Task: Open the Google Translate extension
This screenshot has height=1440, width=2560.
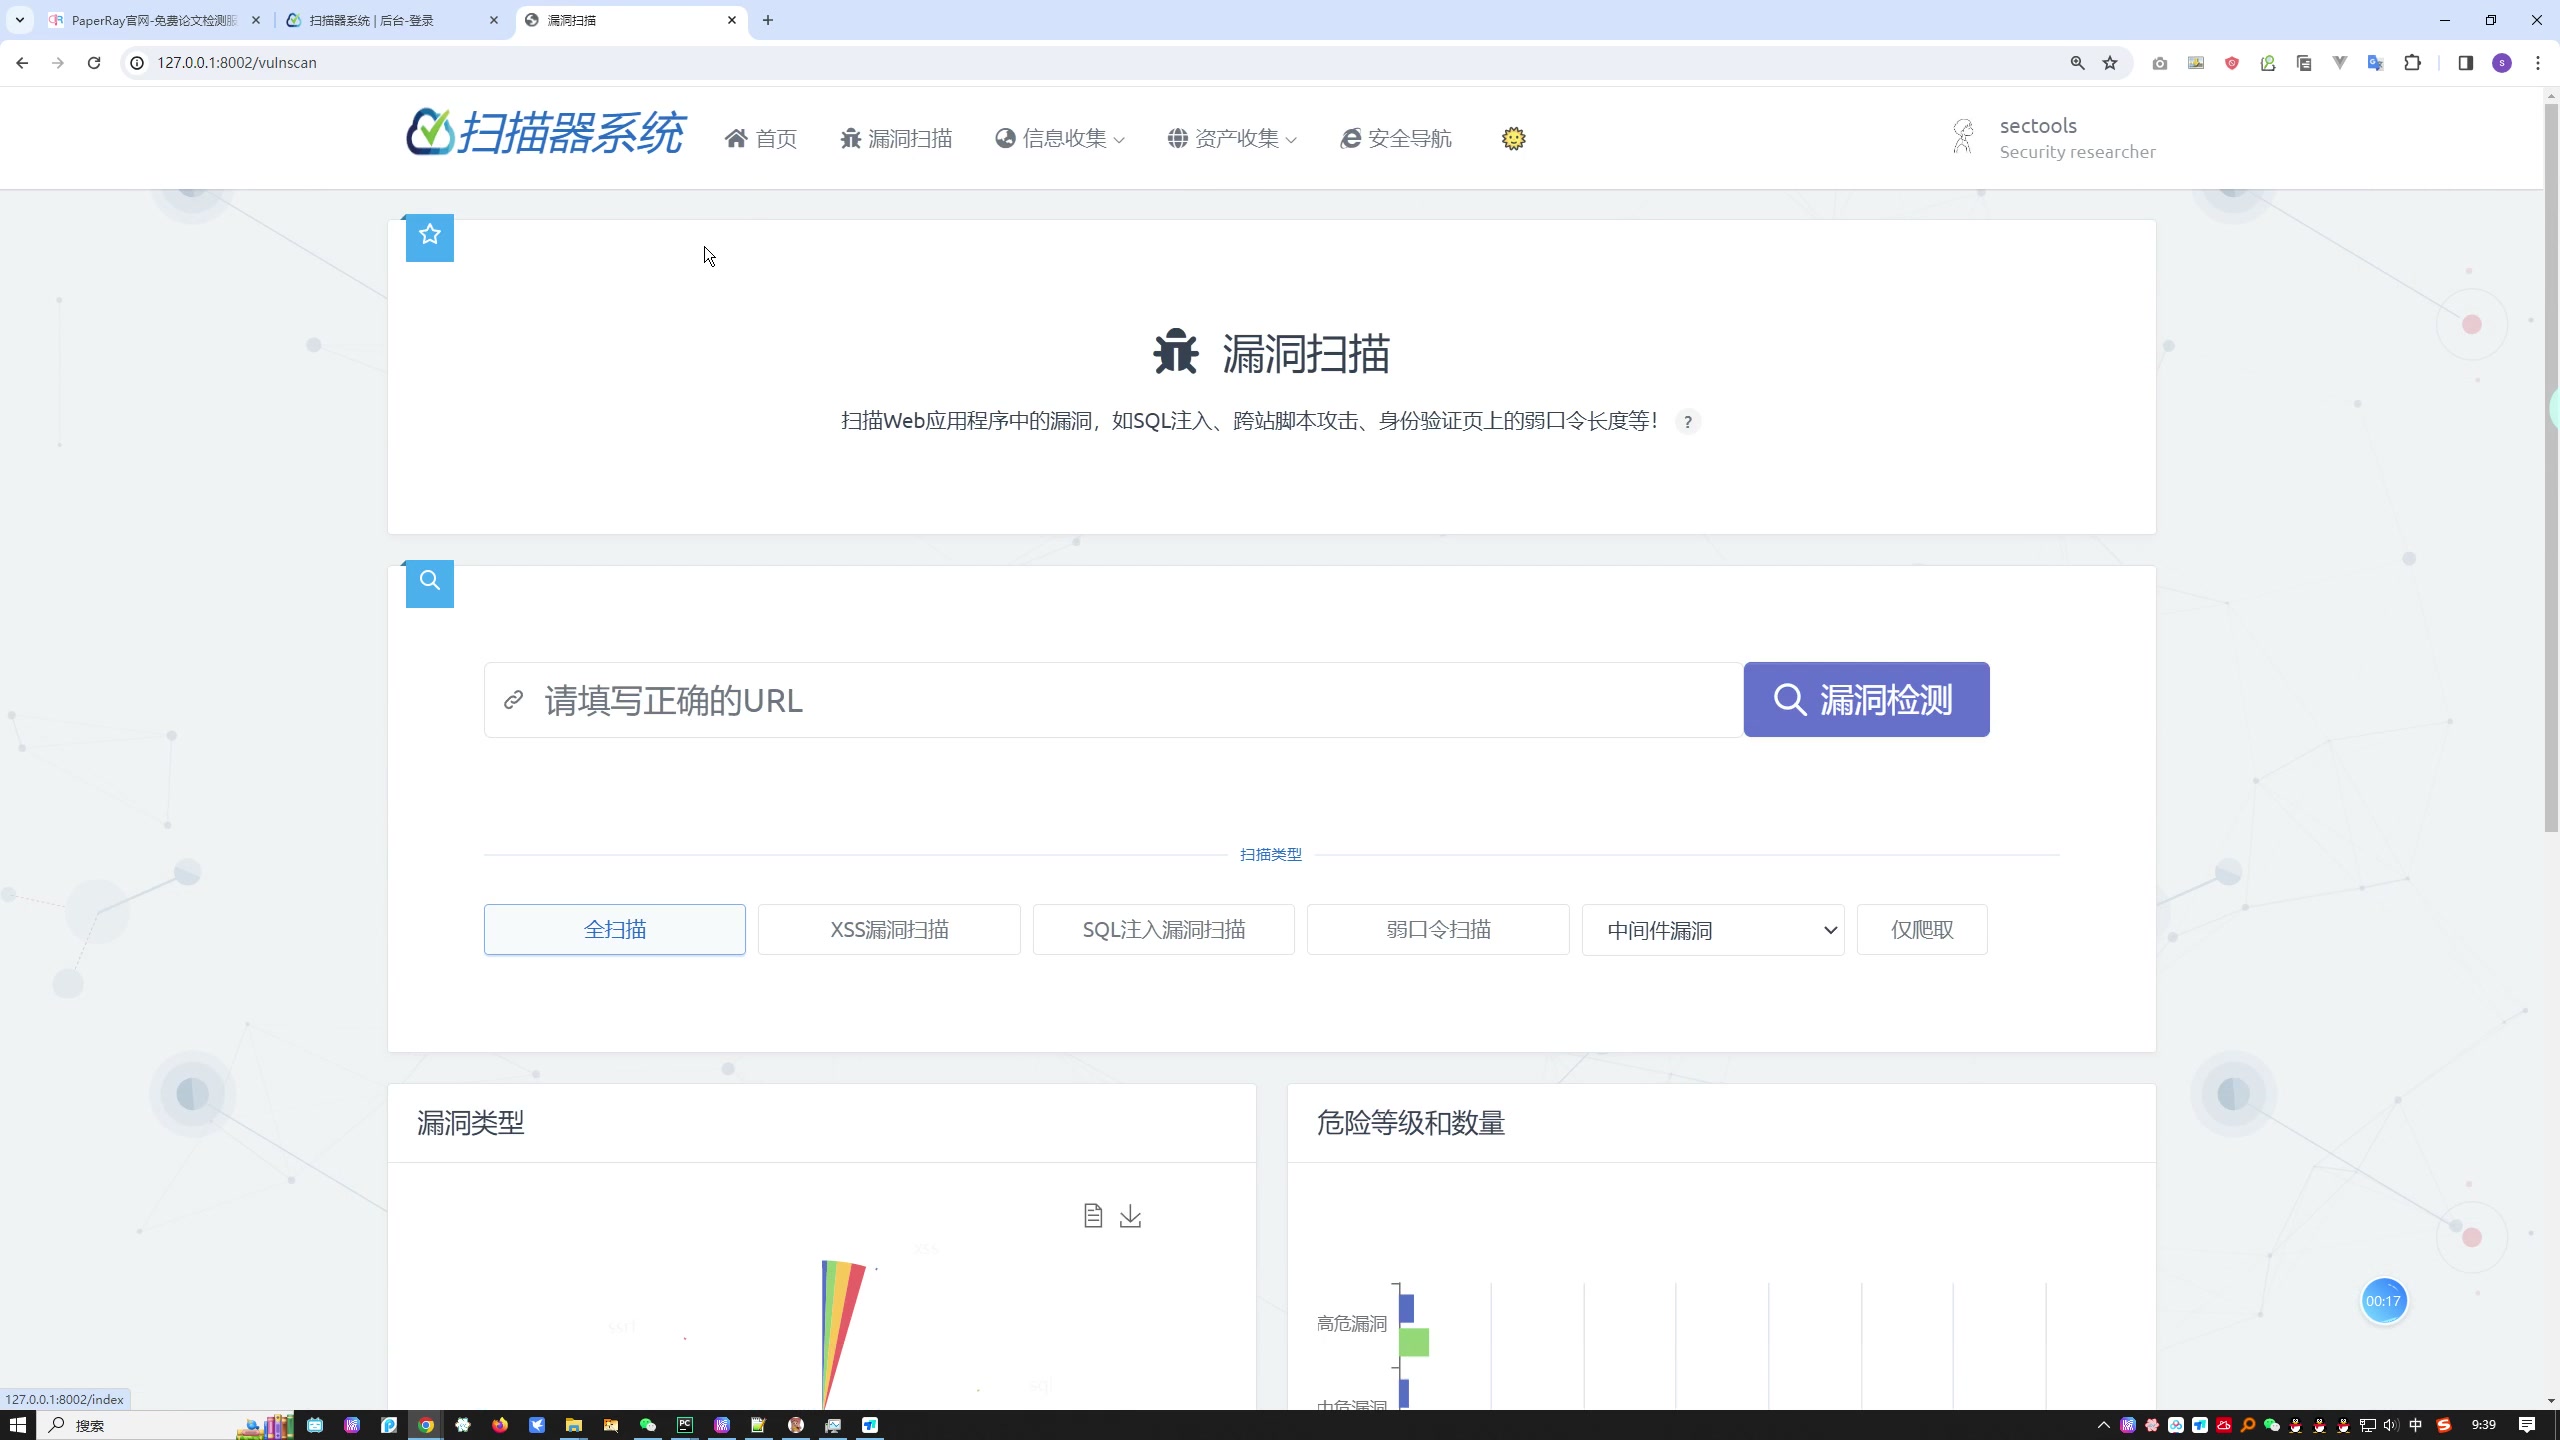Action: tap(2376, 63)
